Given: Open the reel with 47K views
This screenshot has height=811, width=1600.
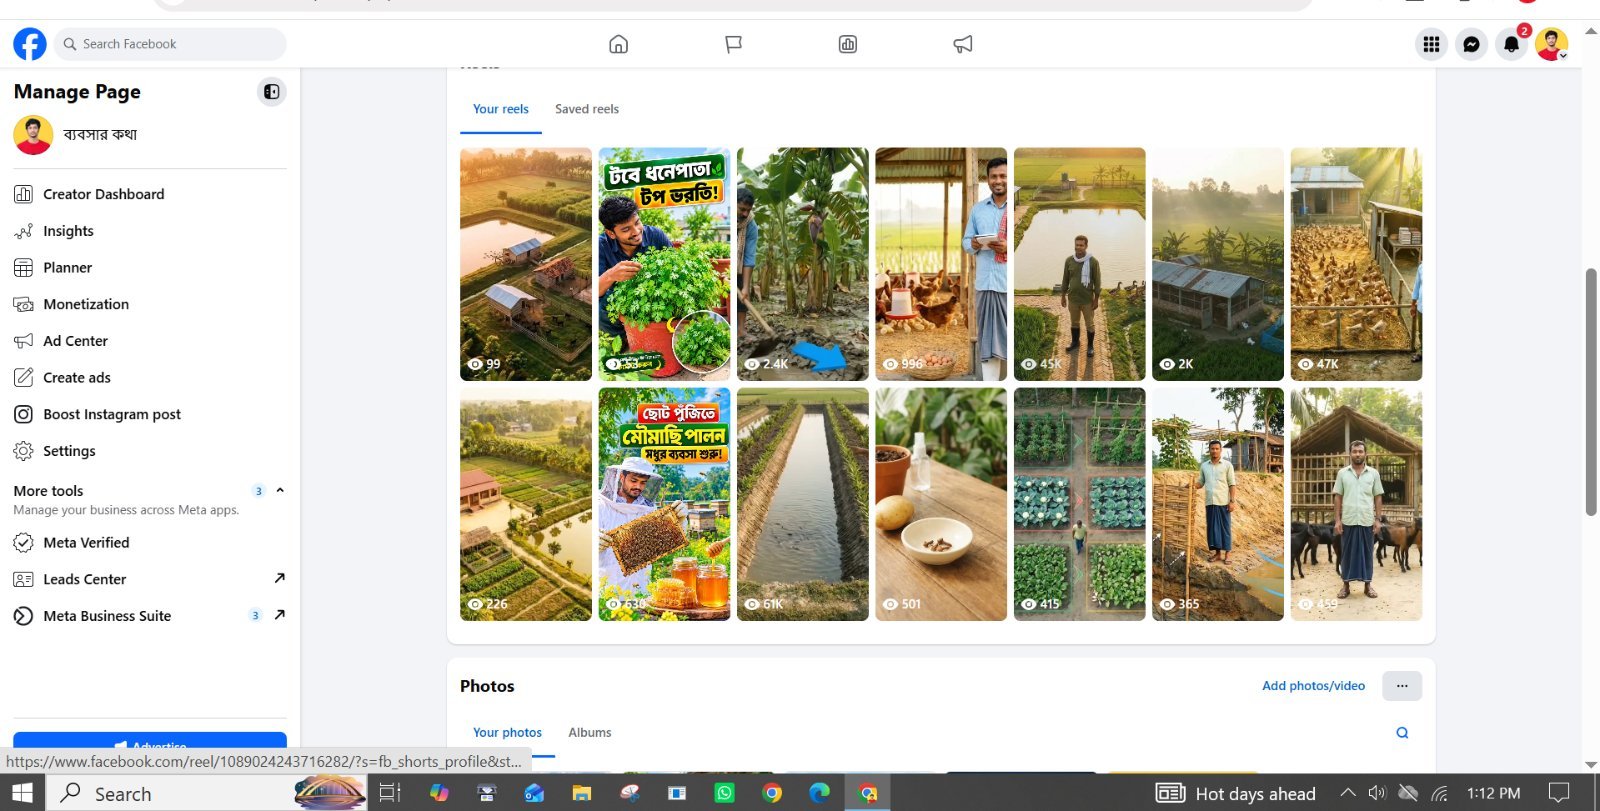Looking at the screenshot, I should tap(1356, 264).
